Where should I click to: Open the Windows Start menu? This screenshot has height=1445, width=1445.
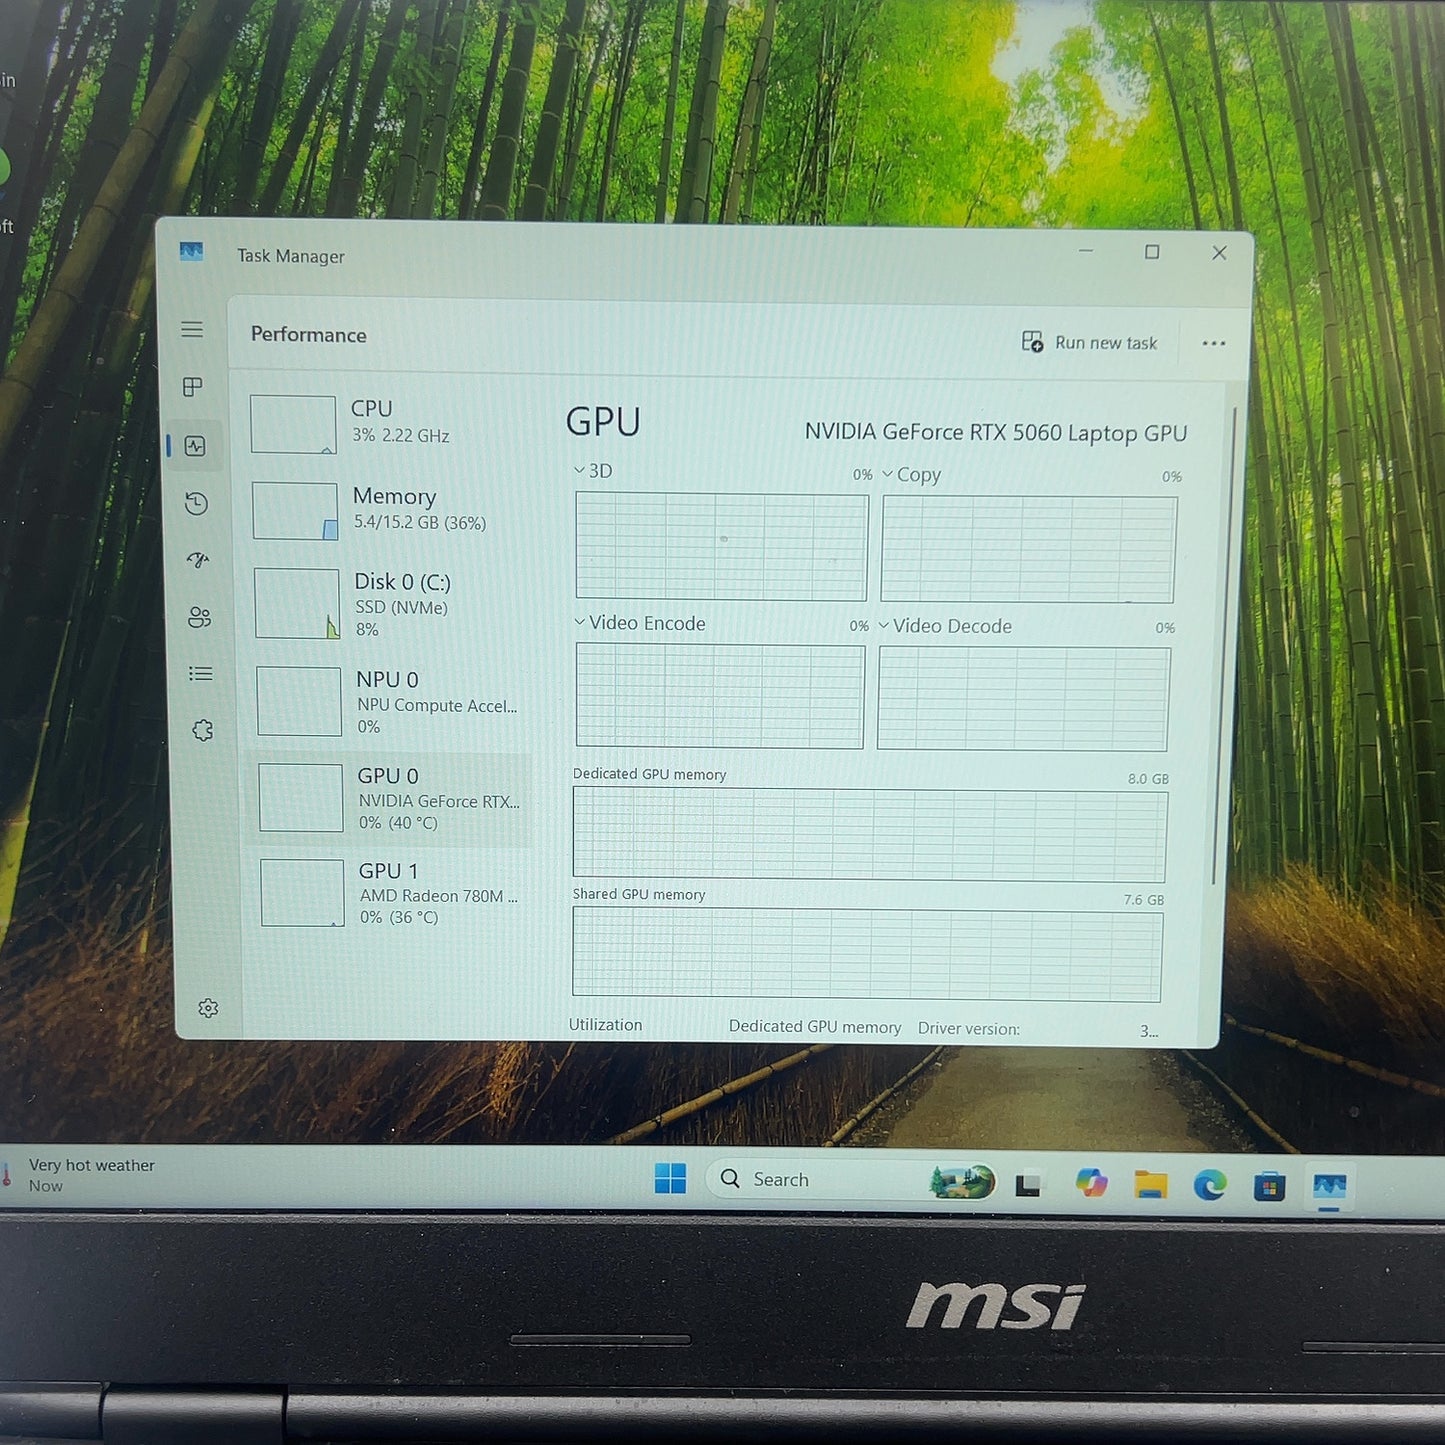point(670,1178)
